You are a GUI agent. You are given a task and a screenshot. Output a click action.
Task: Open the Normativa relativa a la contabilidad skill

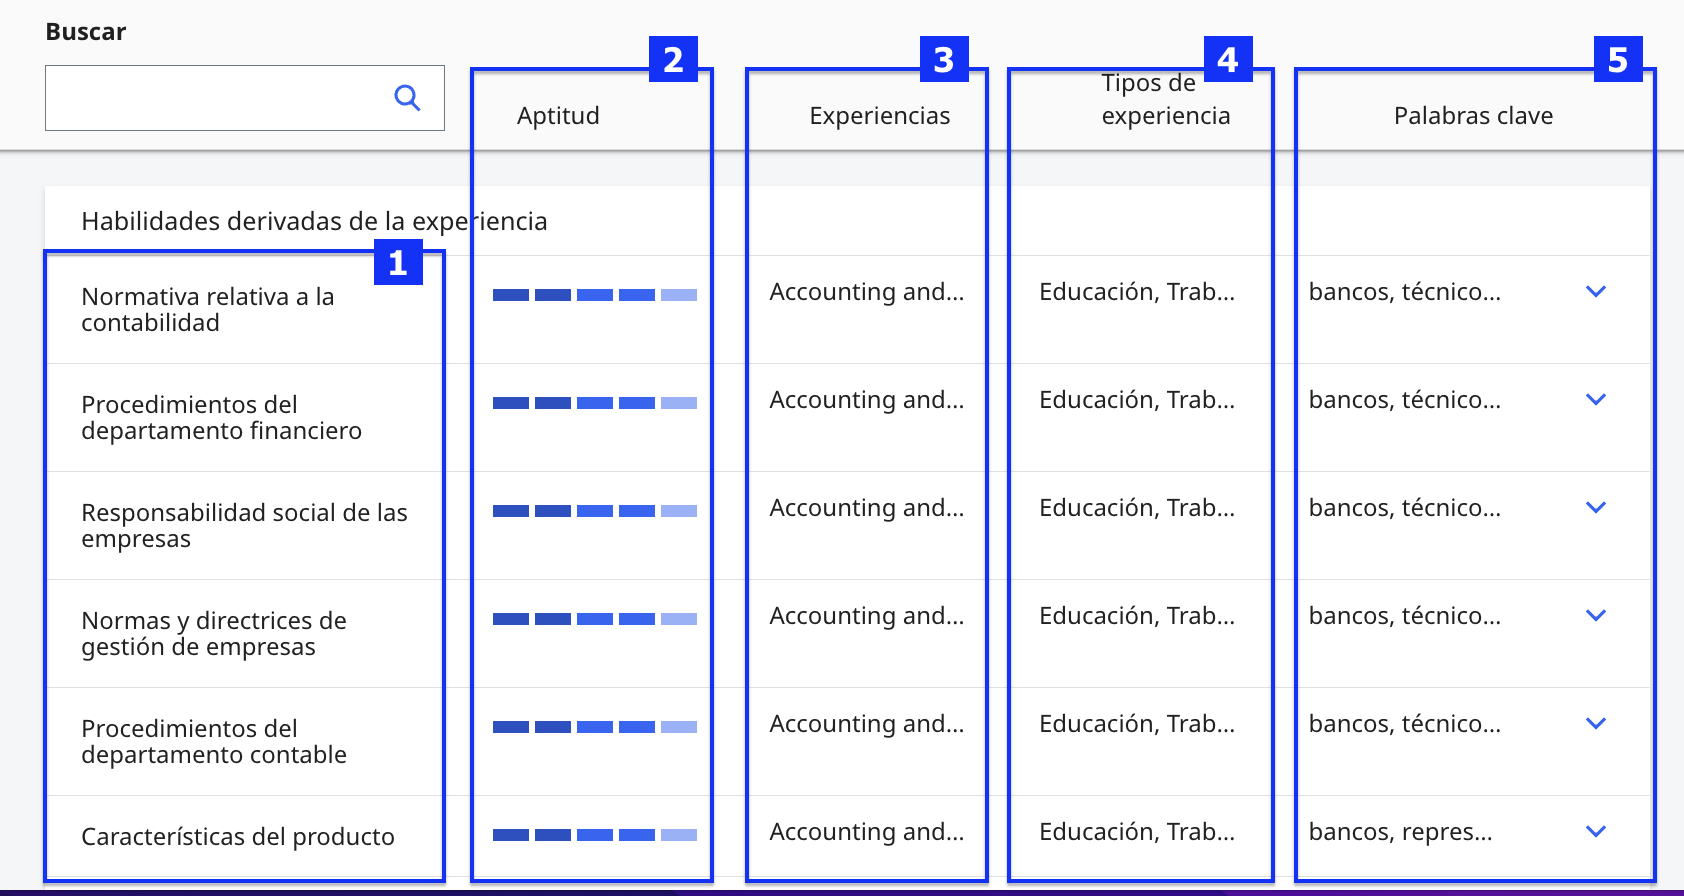pos(208,310)
